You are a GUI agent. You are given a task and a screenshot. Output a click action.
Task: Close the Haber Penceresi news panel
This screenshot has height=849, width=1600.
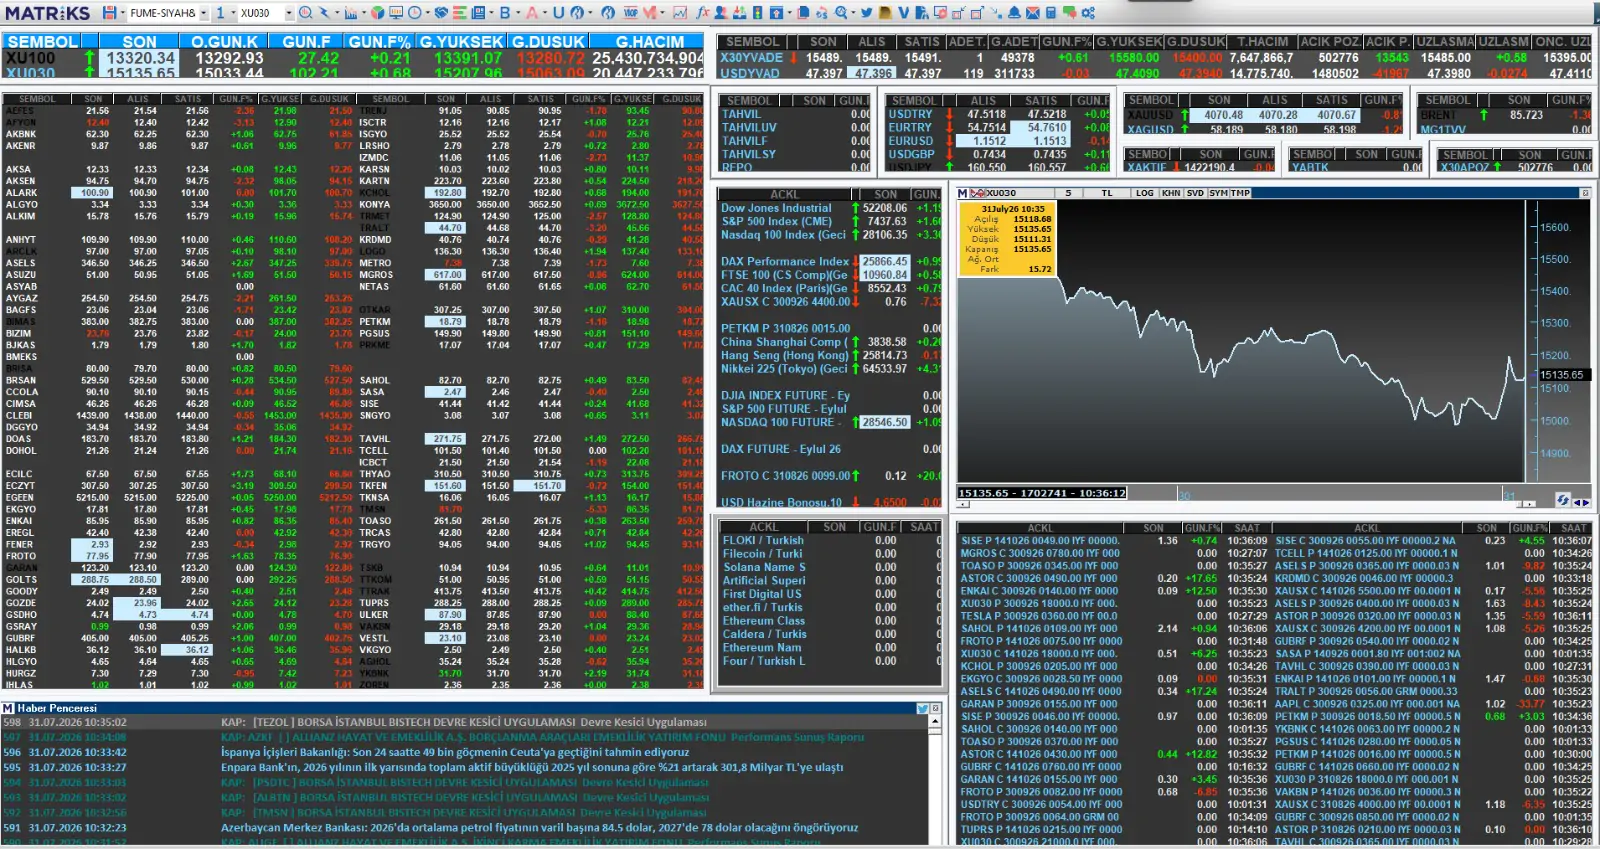click(x=936, y=708)
